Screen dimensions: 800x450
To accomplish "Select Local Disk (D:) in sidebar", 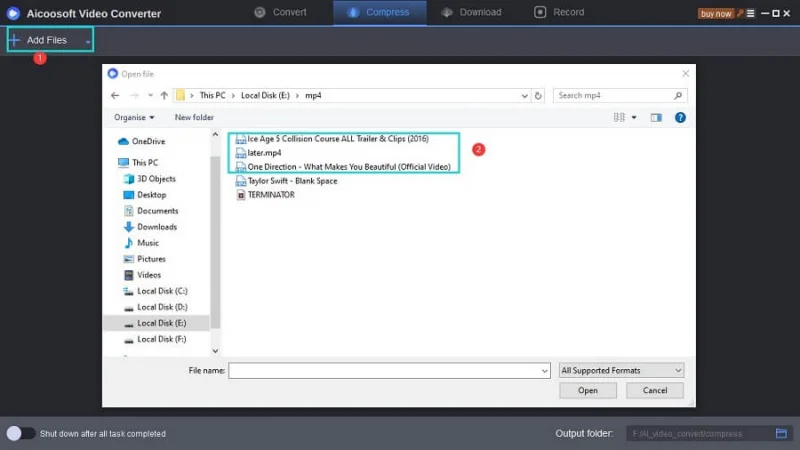I will tap(161, 307).
